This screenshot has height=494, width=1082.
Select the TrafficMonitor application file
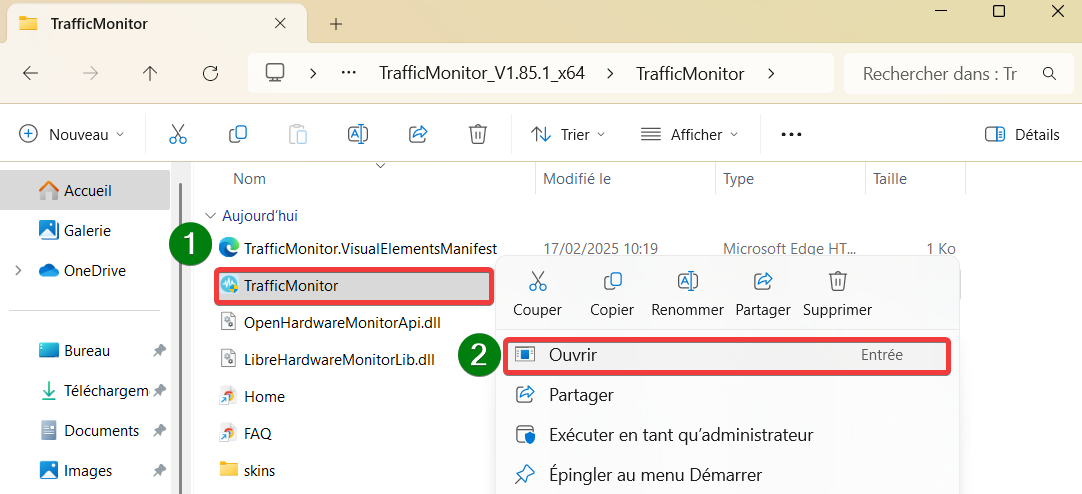pyautogui.click(x=354, y=286)
